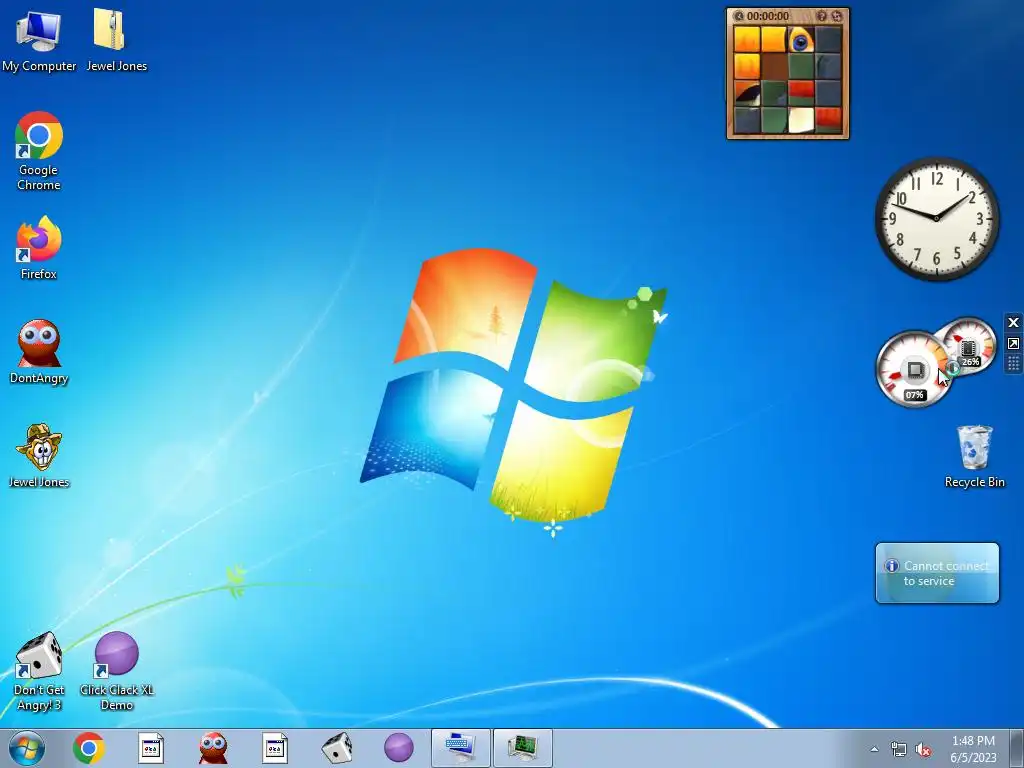Click the document taskbar icon next to Chrome
This screenshot has height=768, width=1024.
[x=151, y=748]
